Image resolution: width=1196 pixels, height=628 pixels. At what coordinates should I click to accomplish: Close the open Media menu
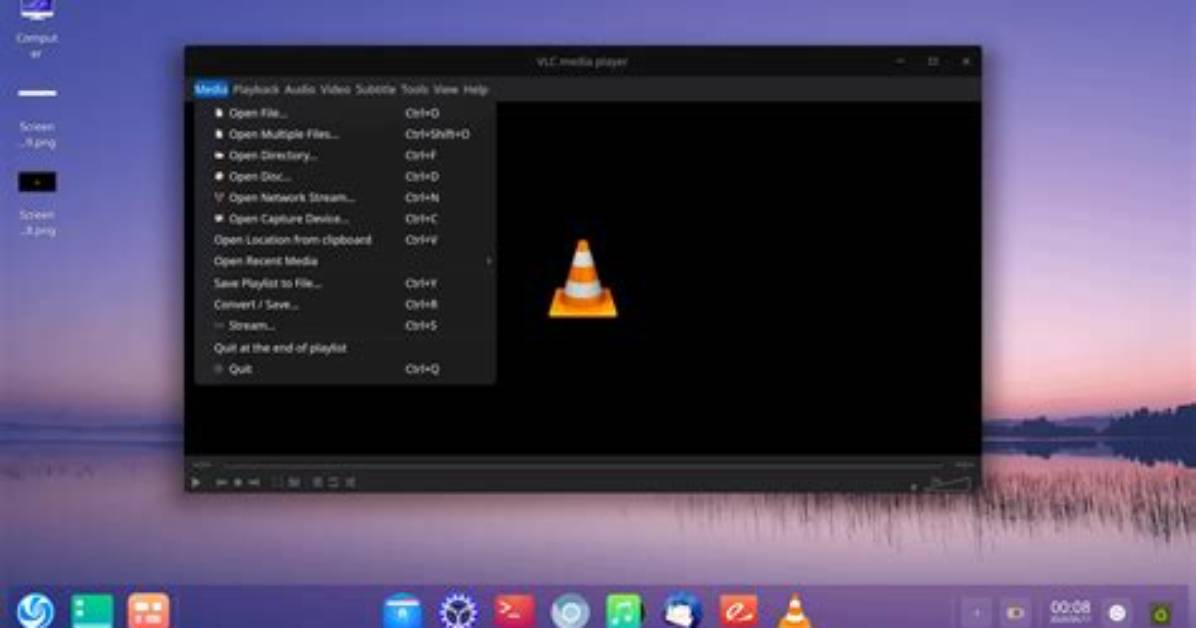[211, 89]
